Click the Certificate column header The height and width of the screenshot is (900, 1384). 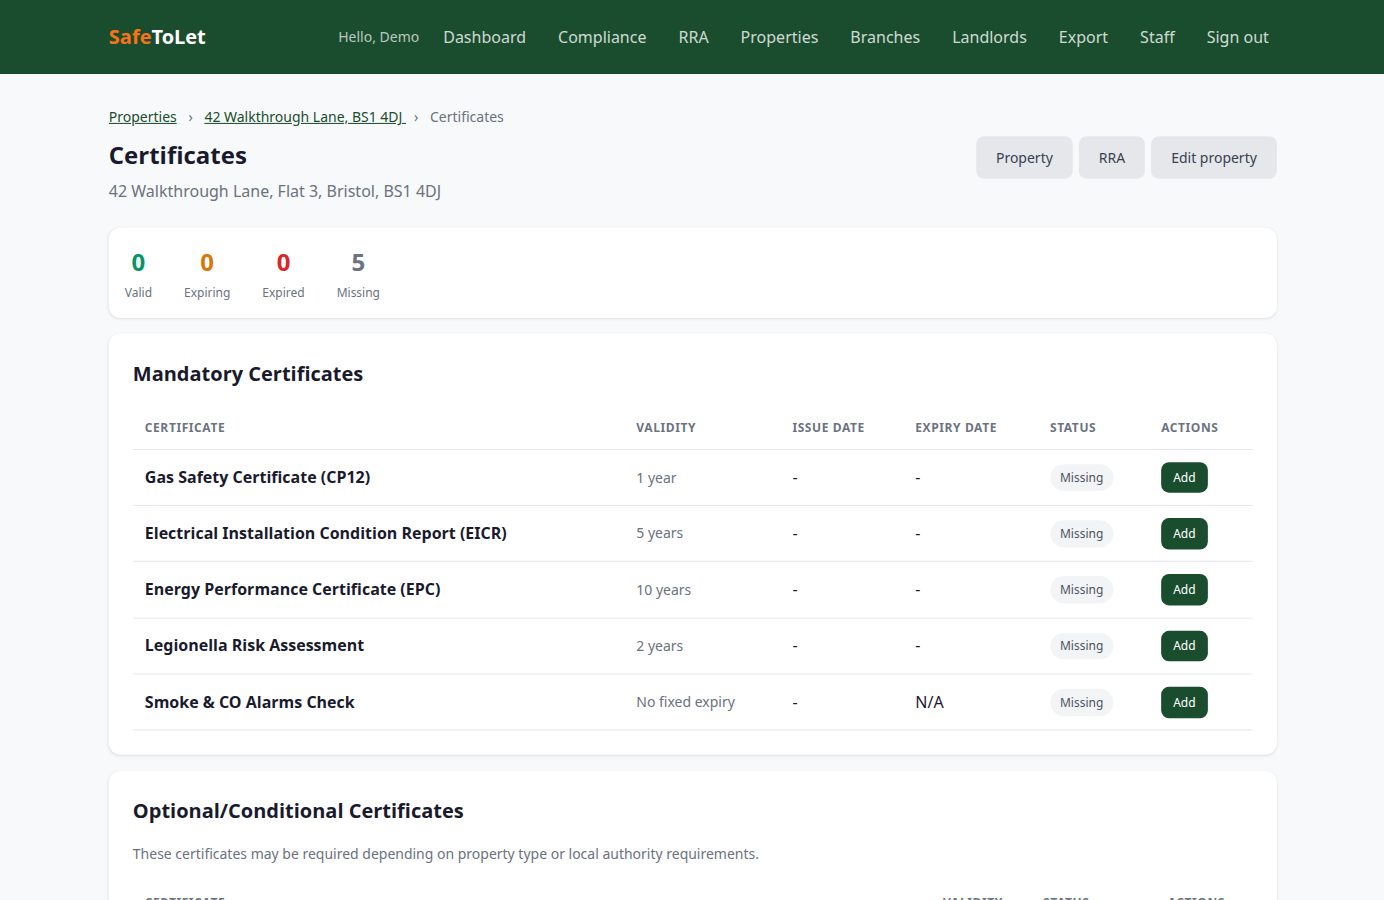[x=185, y=427]
